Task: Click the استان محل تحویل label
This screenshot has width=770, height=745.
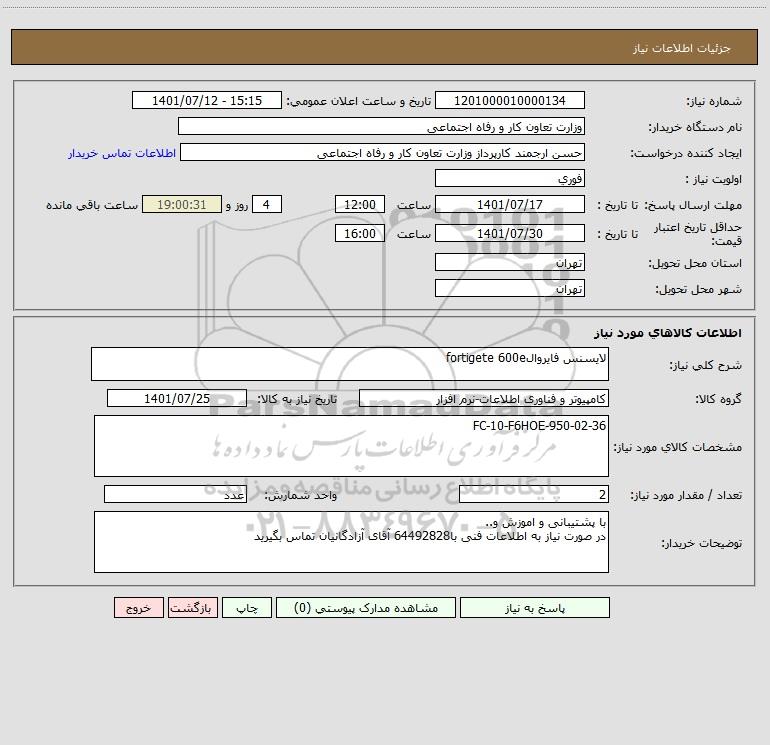Action: (695, 263)
